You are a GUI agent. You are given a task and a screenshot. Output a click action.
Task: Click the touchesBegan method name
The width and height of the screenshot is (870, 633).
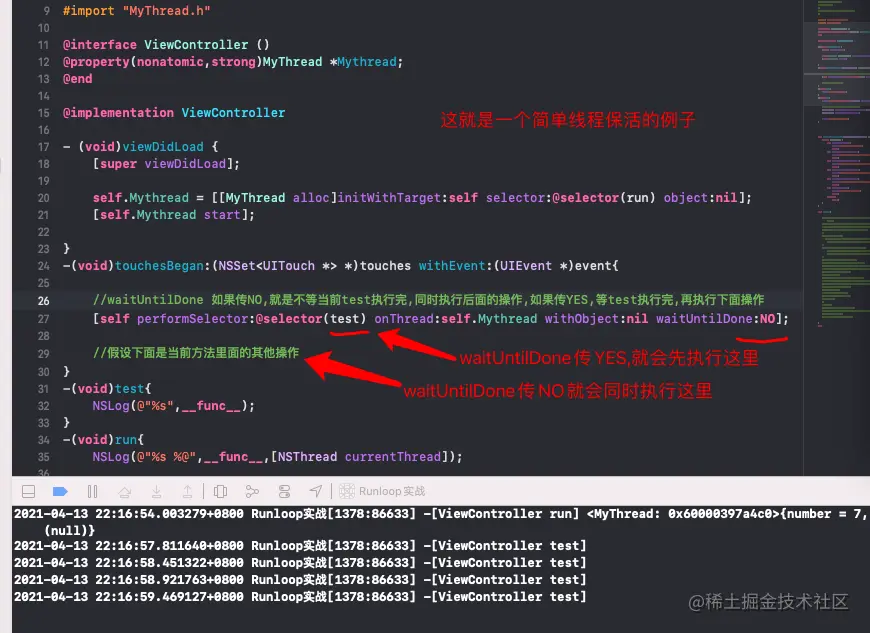(x=159, y=266)
